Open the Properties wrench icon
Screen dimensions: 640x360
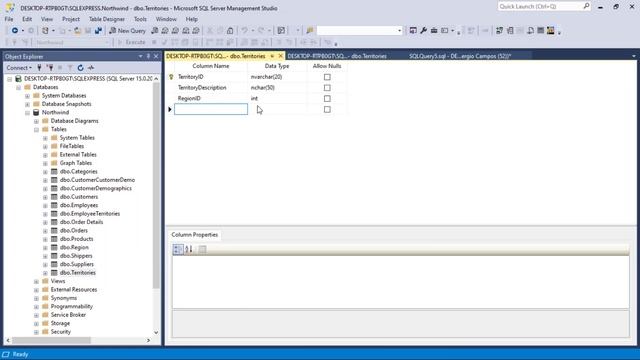[x=424, y=31]
